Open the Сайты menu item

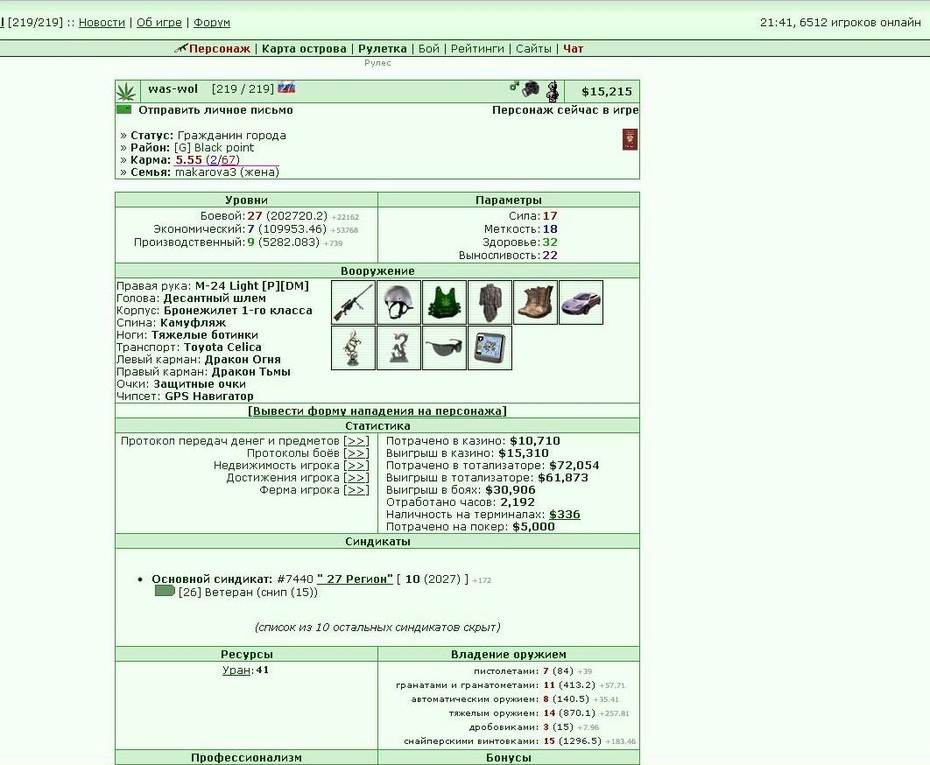tap(533, 49)
